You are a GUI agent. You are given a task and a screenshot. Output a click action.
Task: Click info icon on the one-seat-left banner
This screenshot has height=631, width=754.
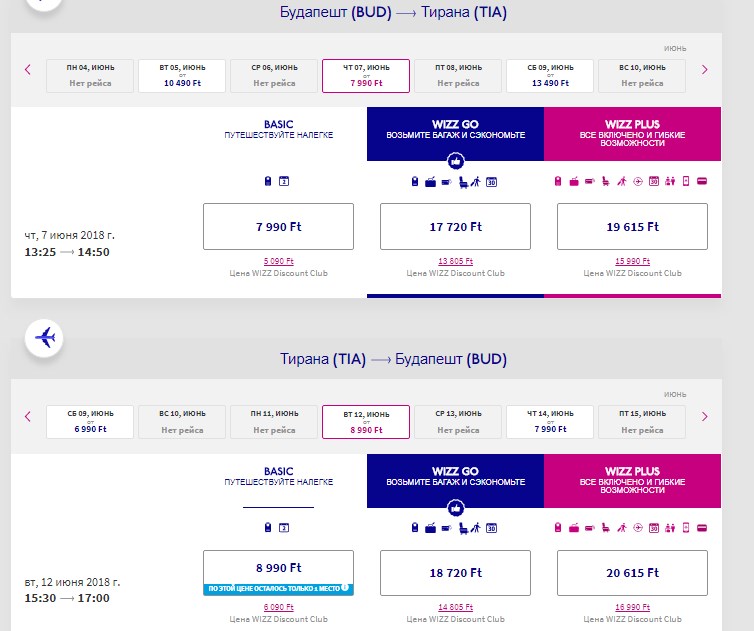pyautogui.click(x=344, y=588)
